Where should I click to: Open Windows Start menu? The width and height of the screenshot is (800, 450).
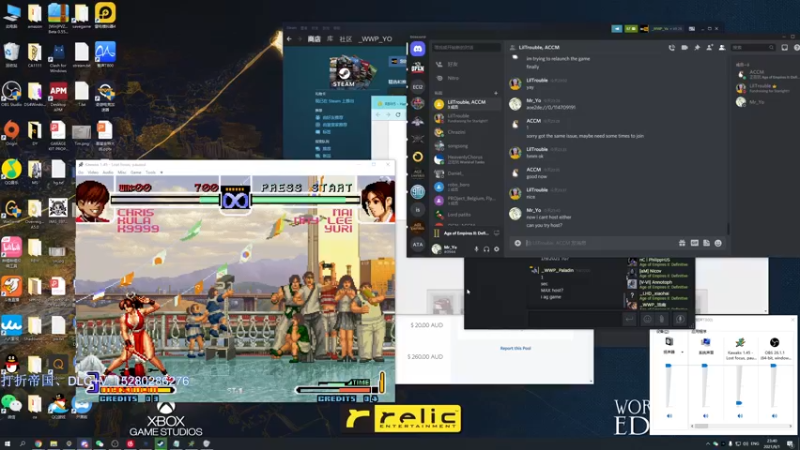pos(7,444)
